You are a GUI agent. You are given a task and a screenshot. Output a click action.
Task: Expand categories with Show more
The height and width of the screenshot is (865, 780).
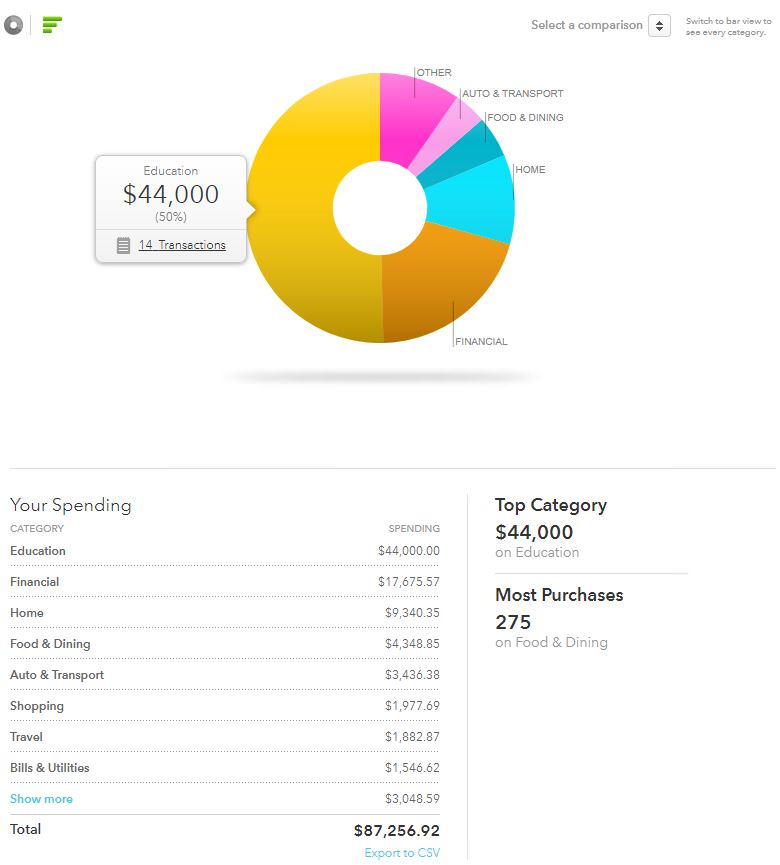point(41,798)
